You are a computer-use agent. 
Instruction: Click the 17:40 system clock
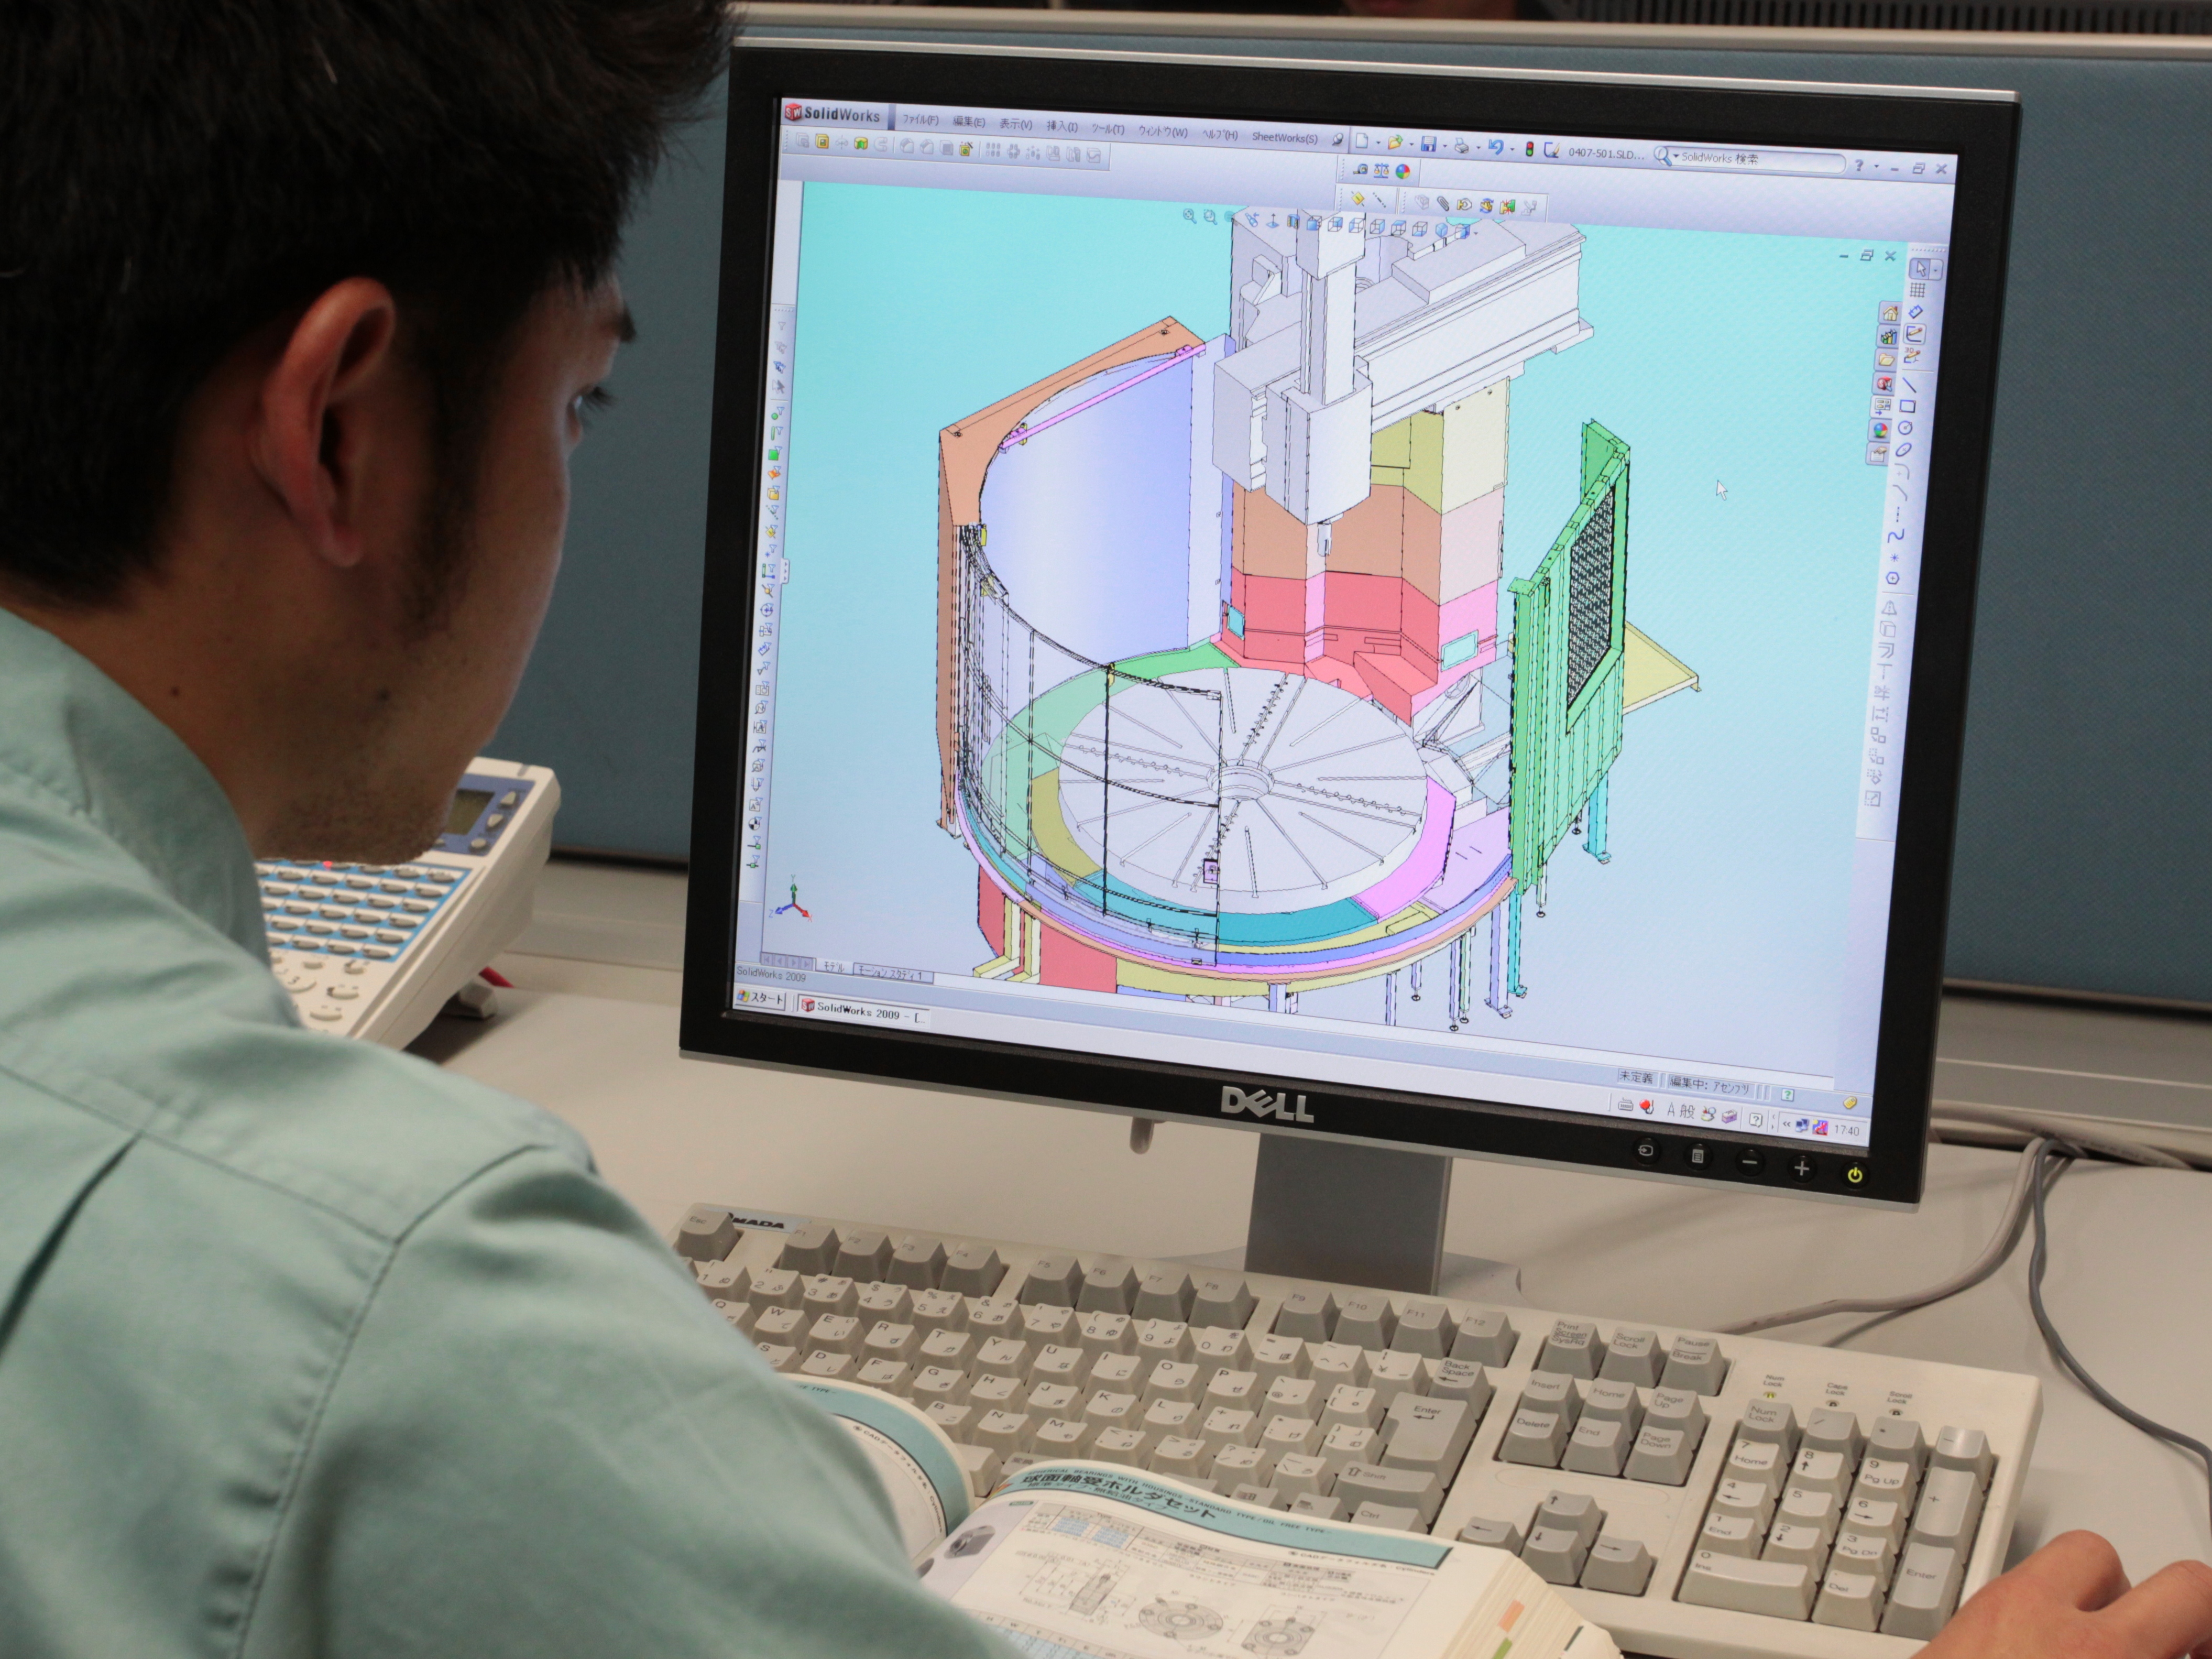[x=1847, y=1131]
